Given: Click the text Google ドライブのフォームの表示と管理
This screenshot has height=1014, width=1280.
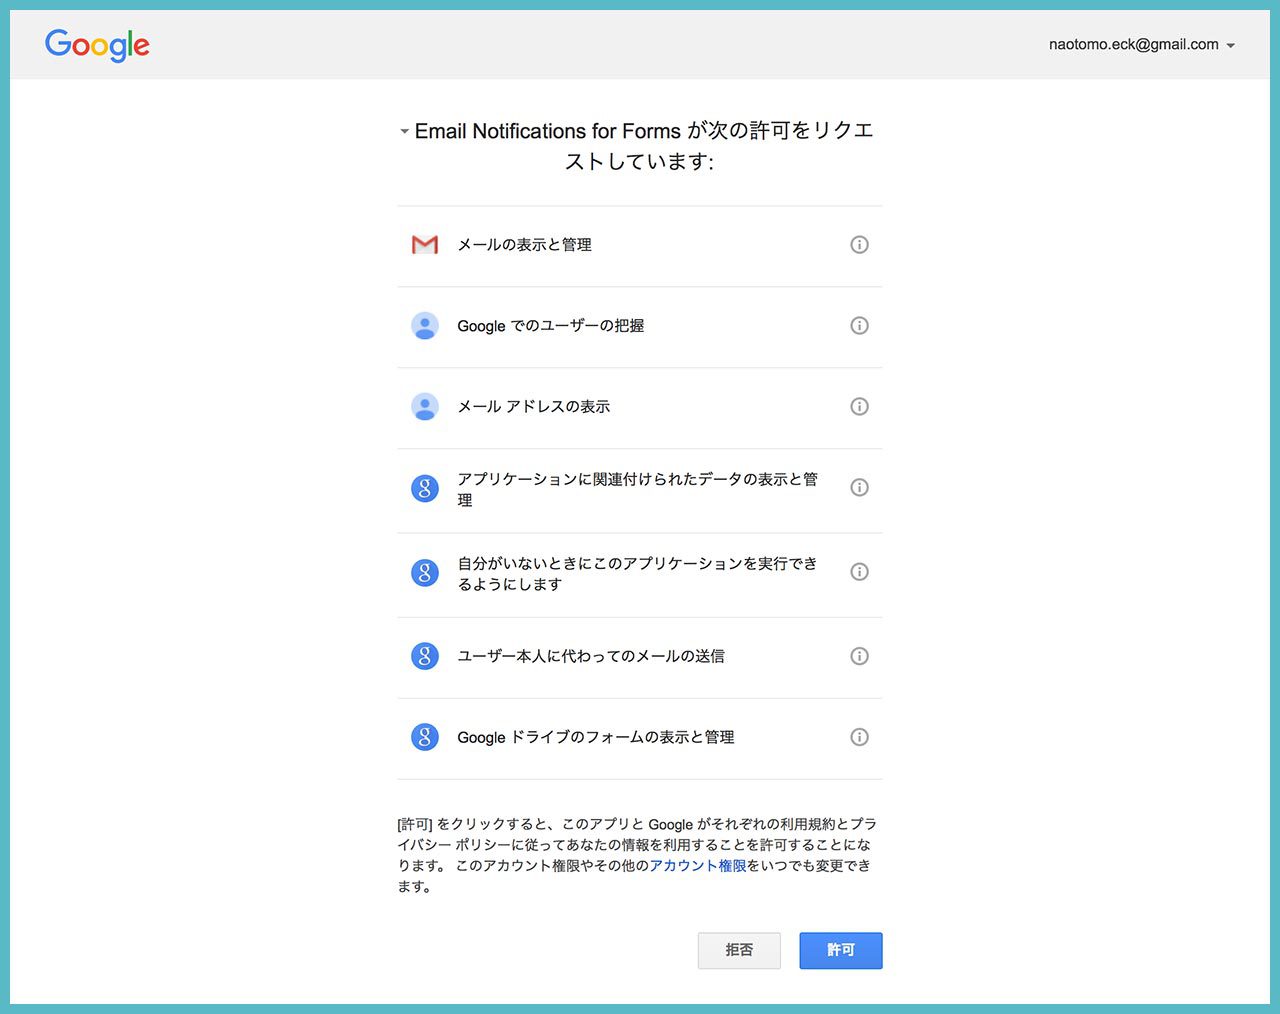Looking at the screenshot, I should (596, 737).
